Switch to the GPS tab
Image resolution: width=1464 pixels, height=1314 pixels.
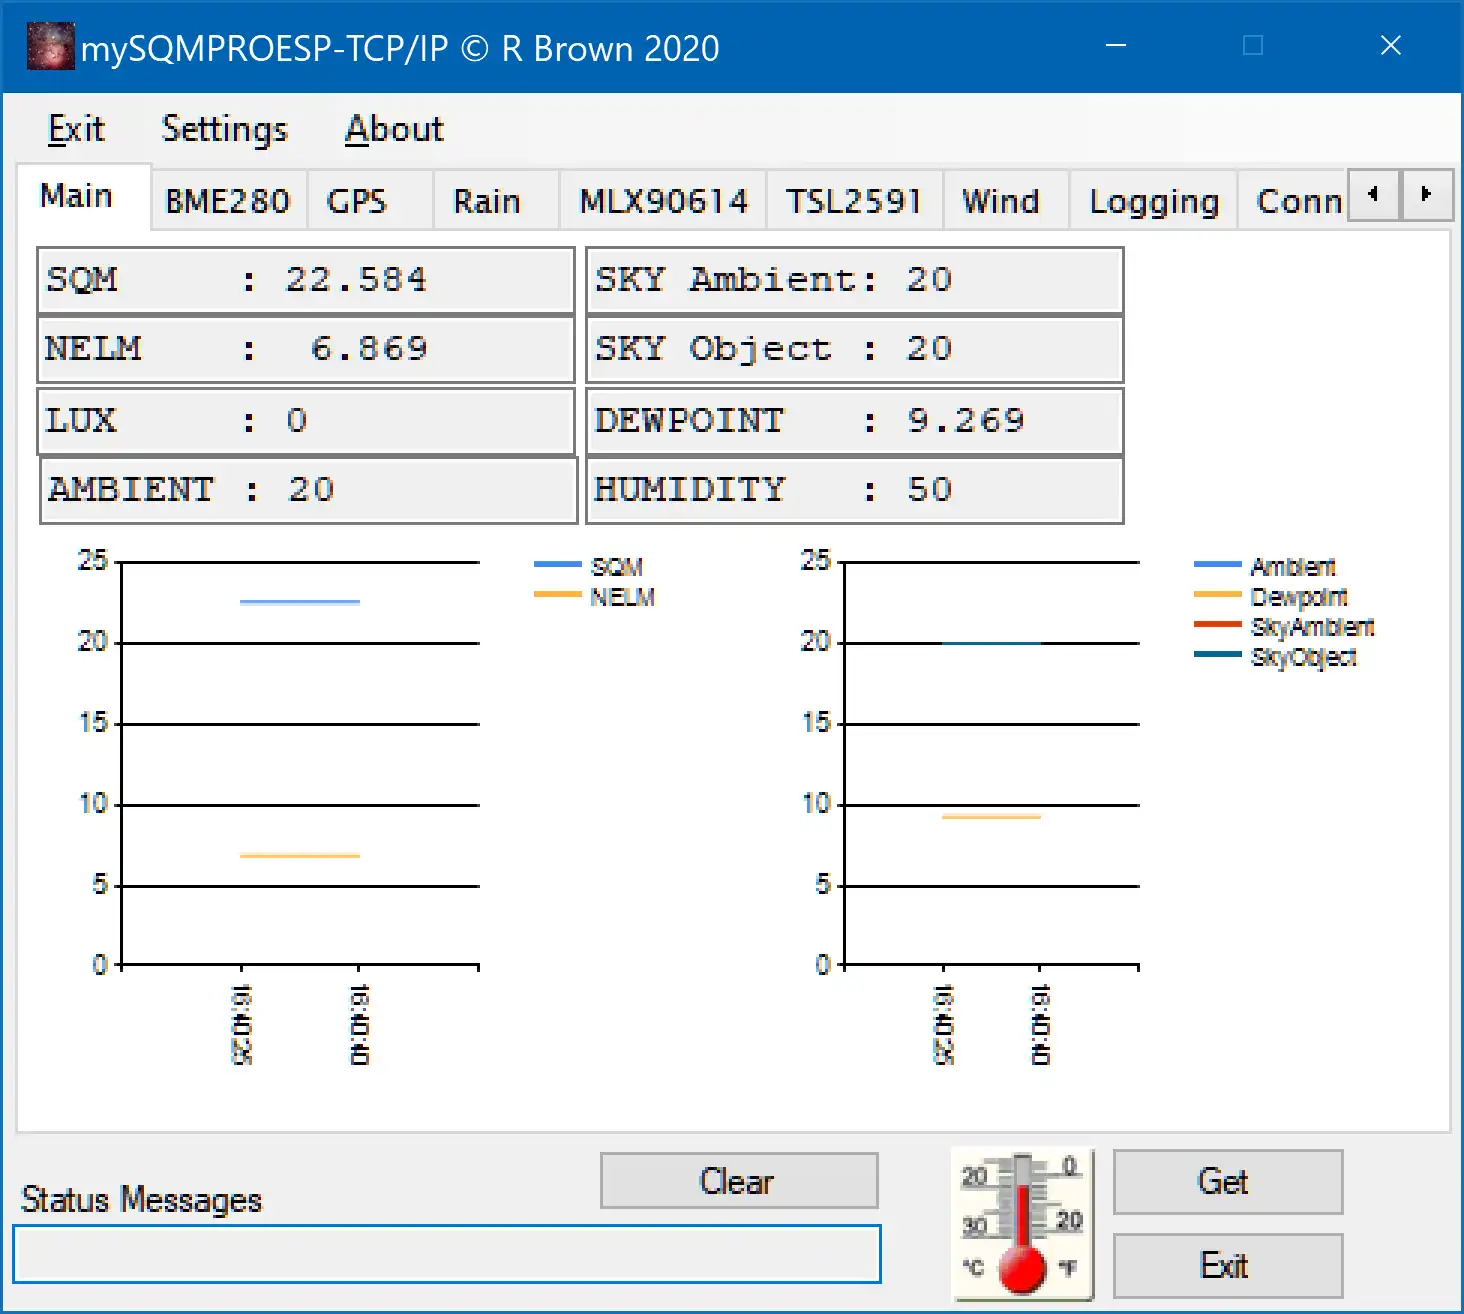pyautogui.click(x=369, y=201)
